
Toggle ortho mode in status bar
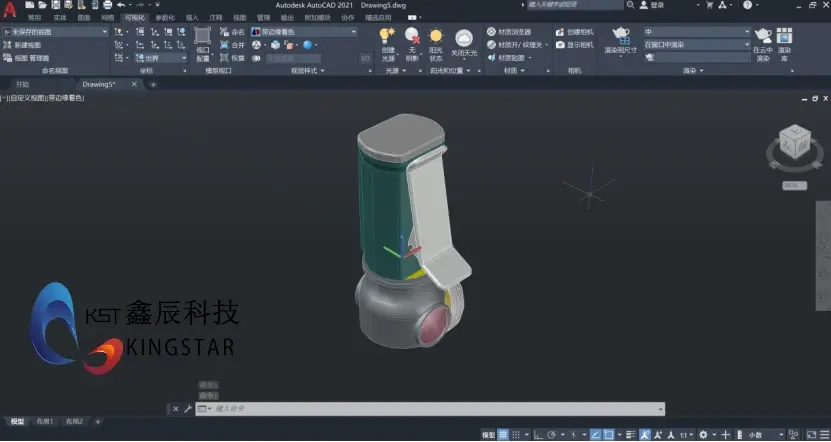click(x=537, y=435)
